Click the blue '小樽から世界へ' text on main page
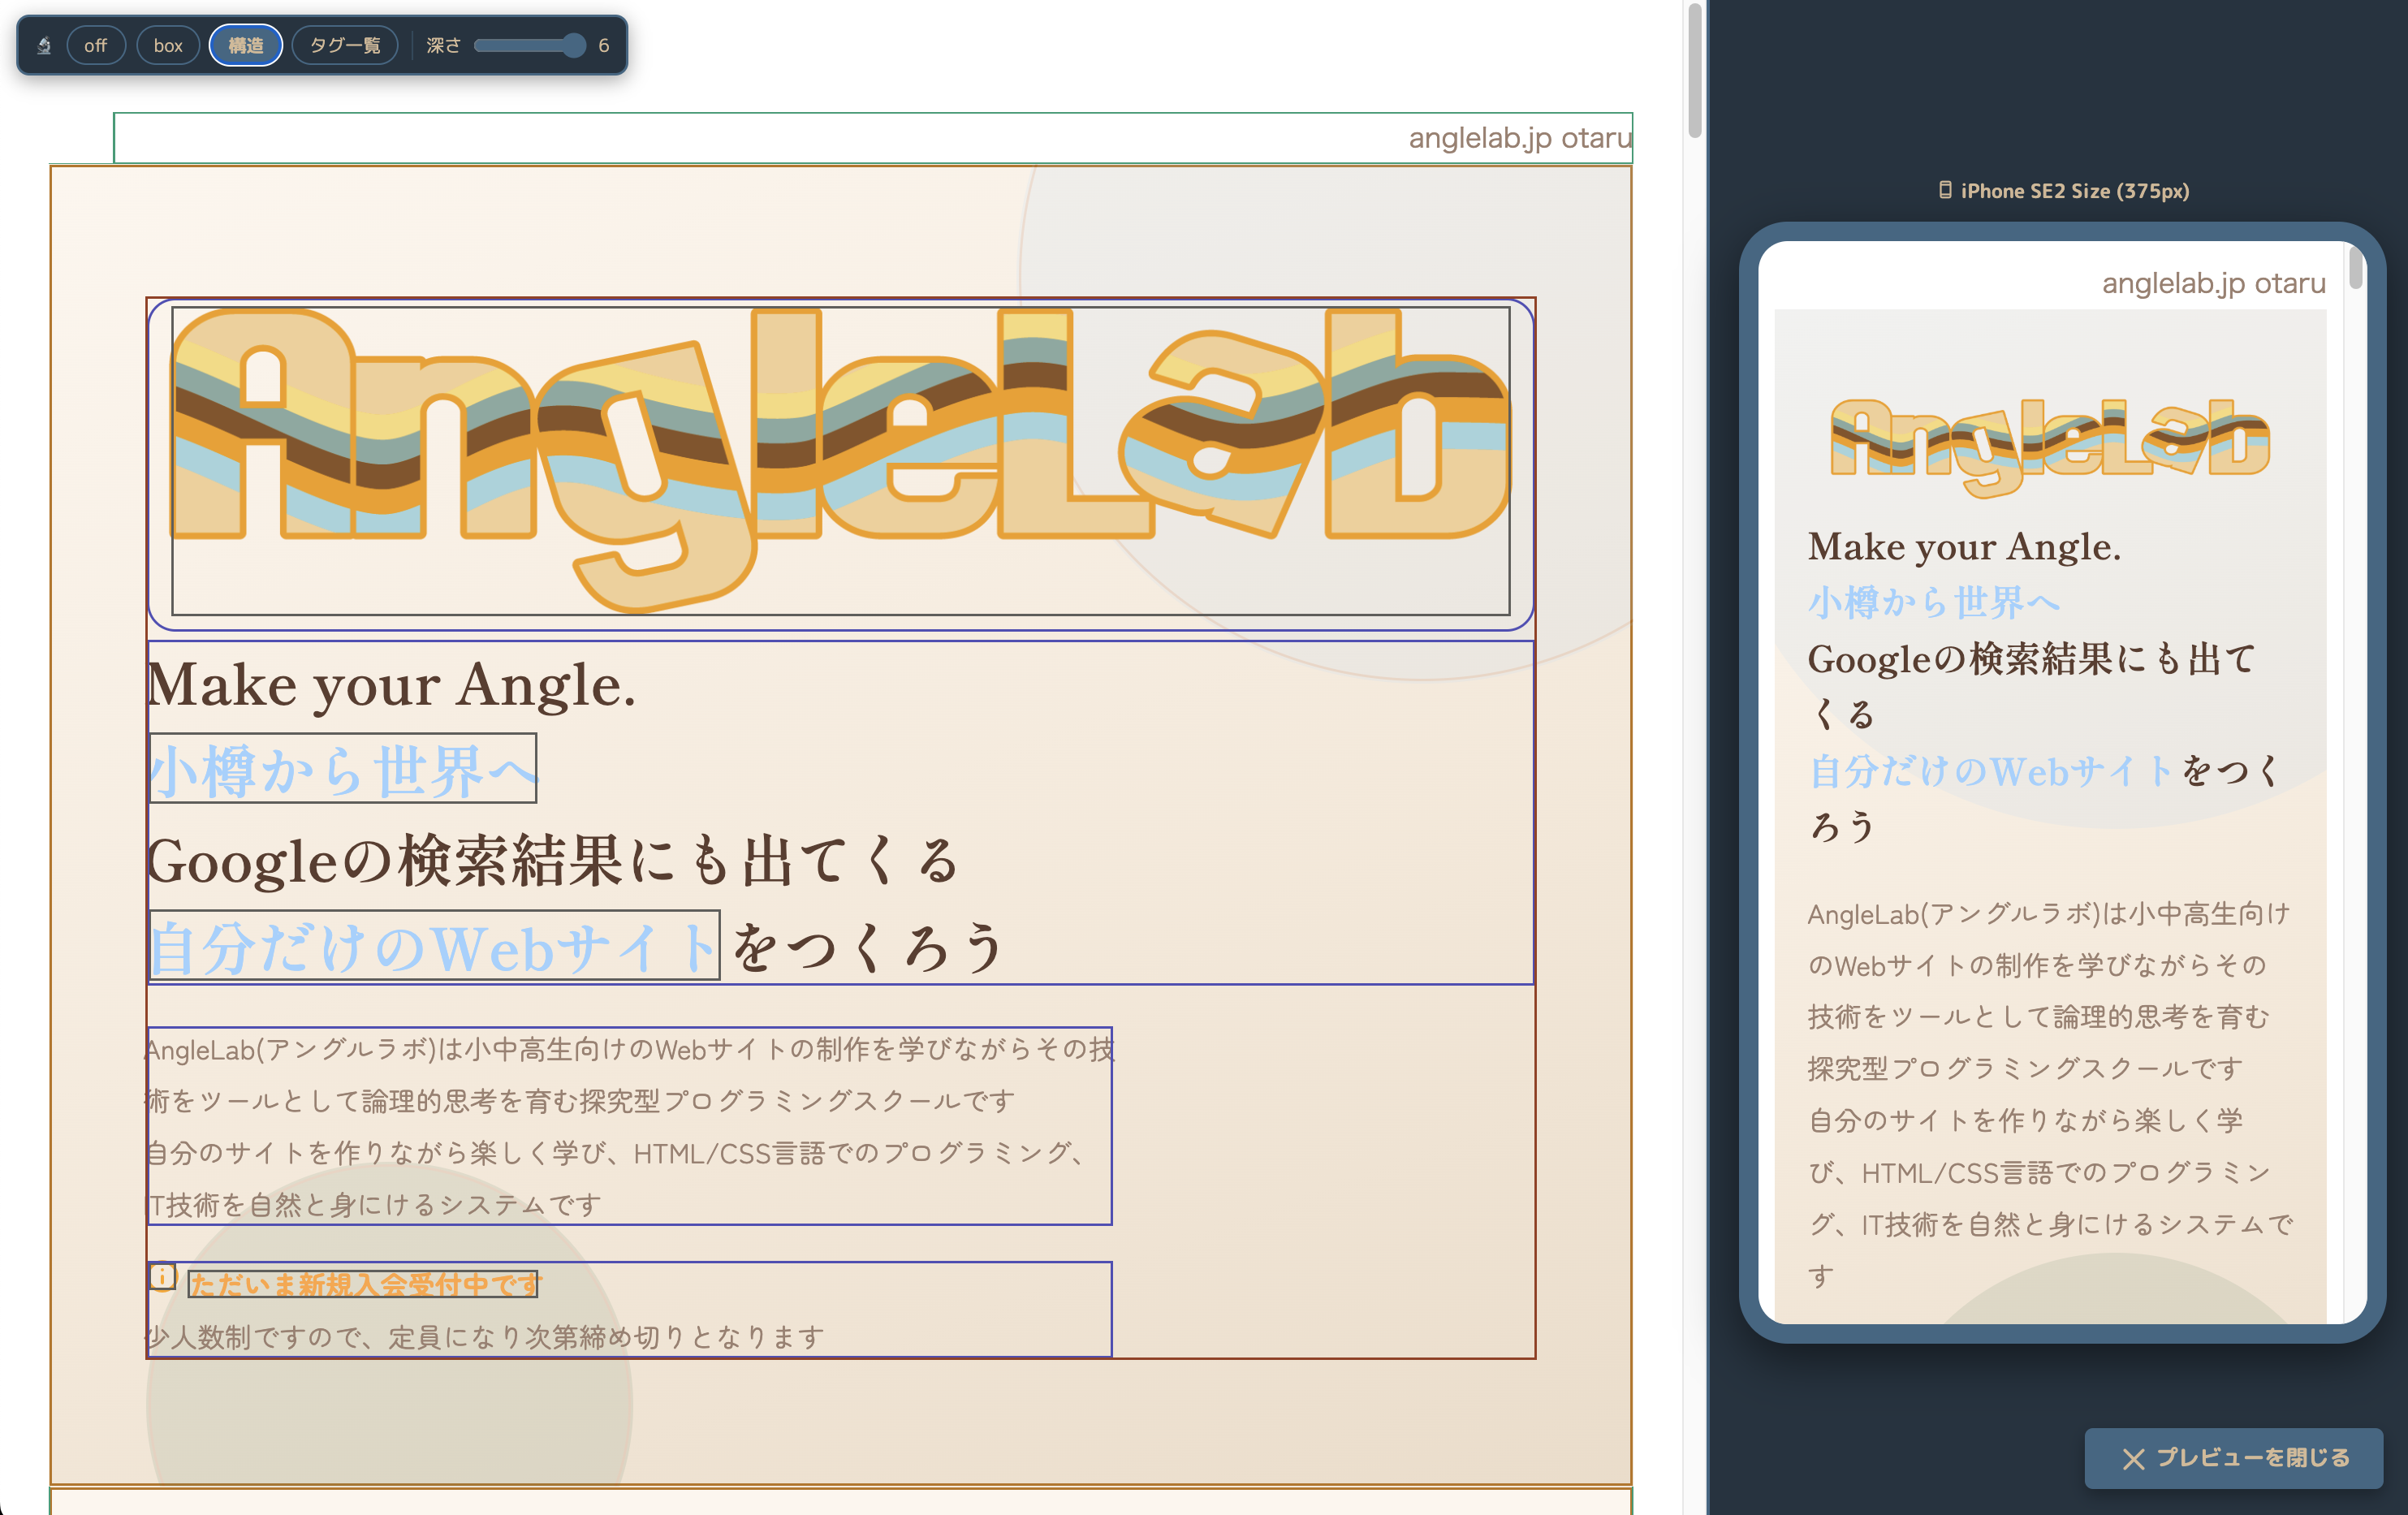This screenshot has height=1515, width=2408. (x=343, y=771)
